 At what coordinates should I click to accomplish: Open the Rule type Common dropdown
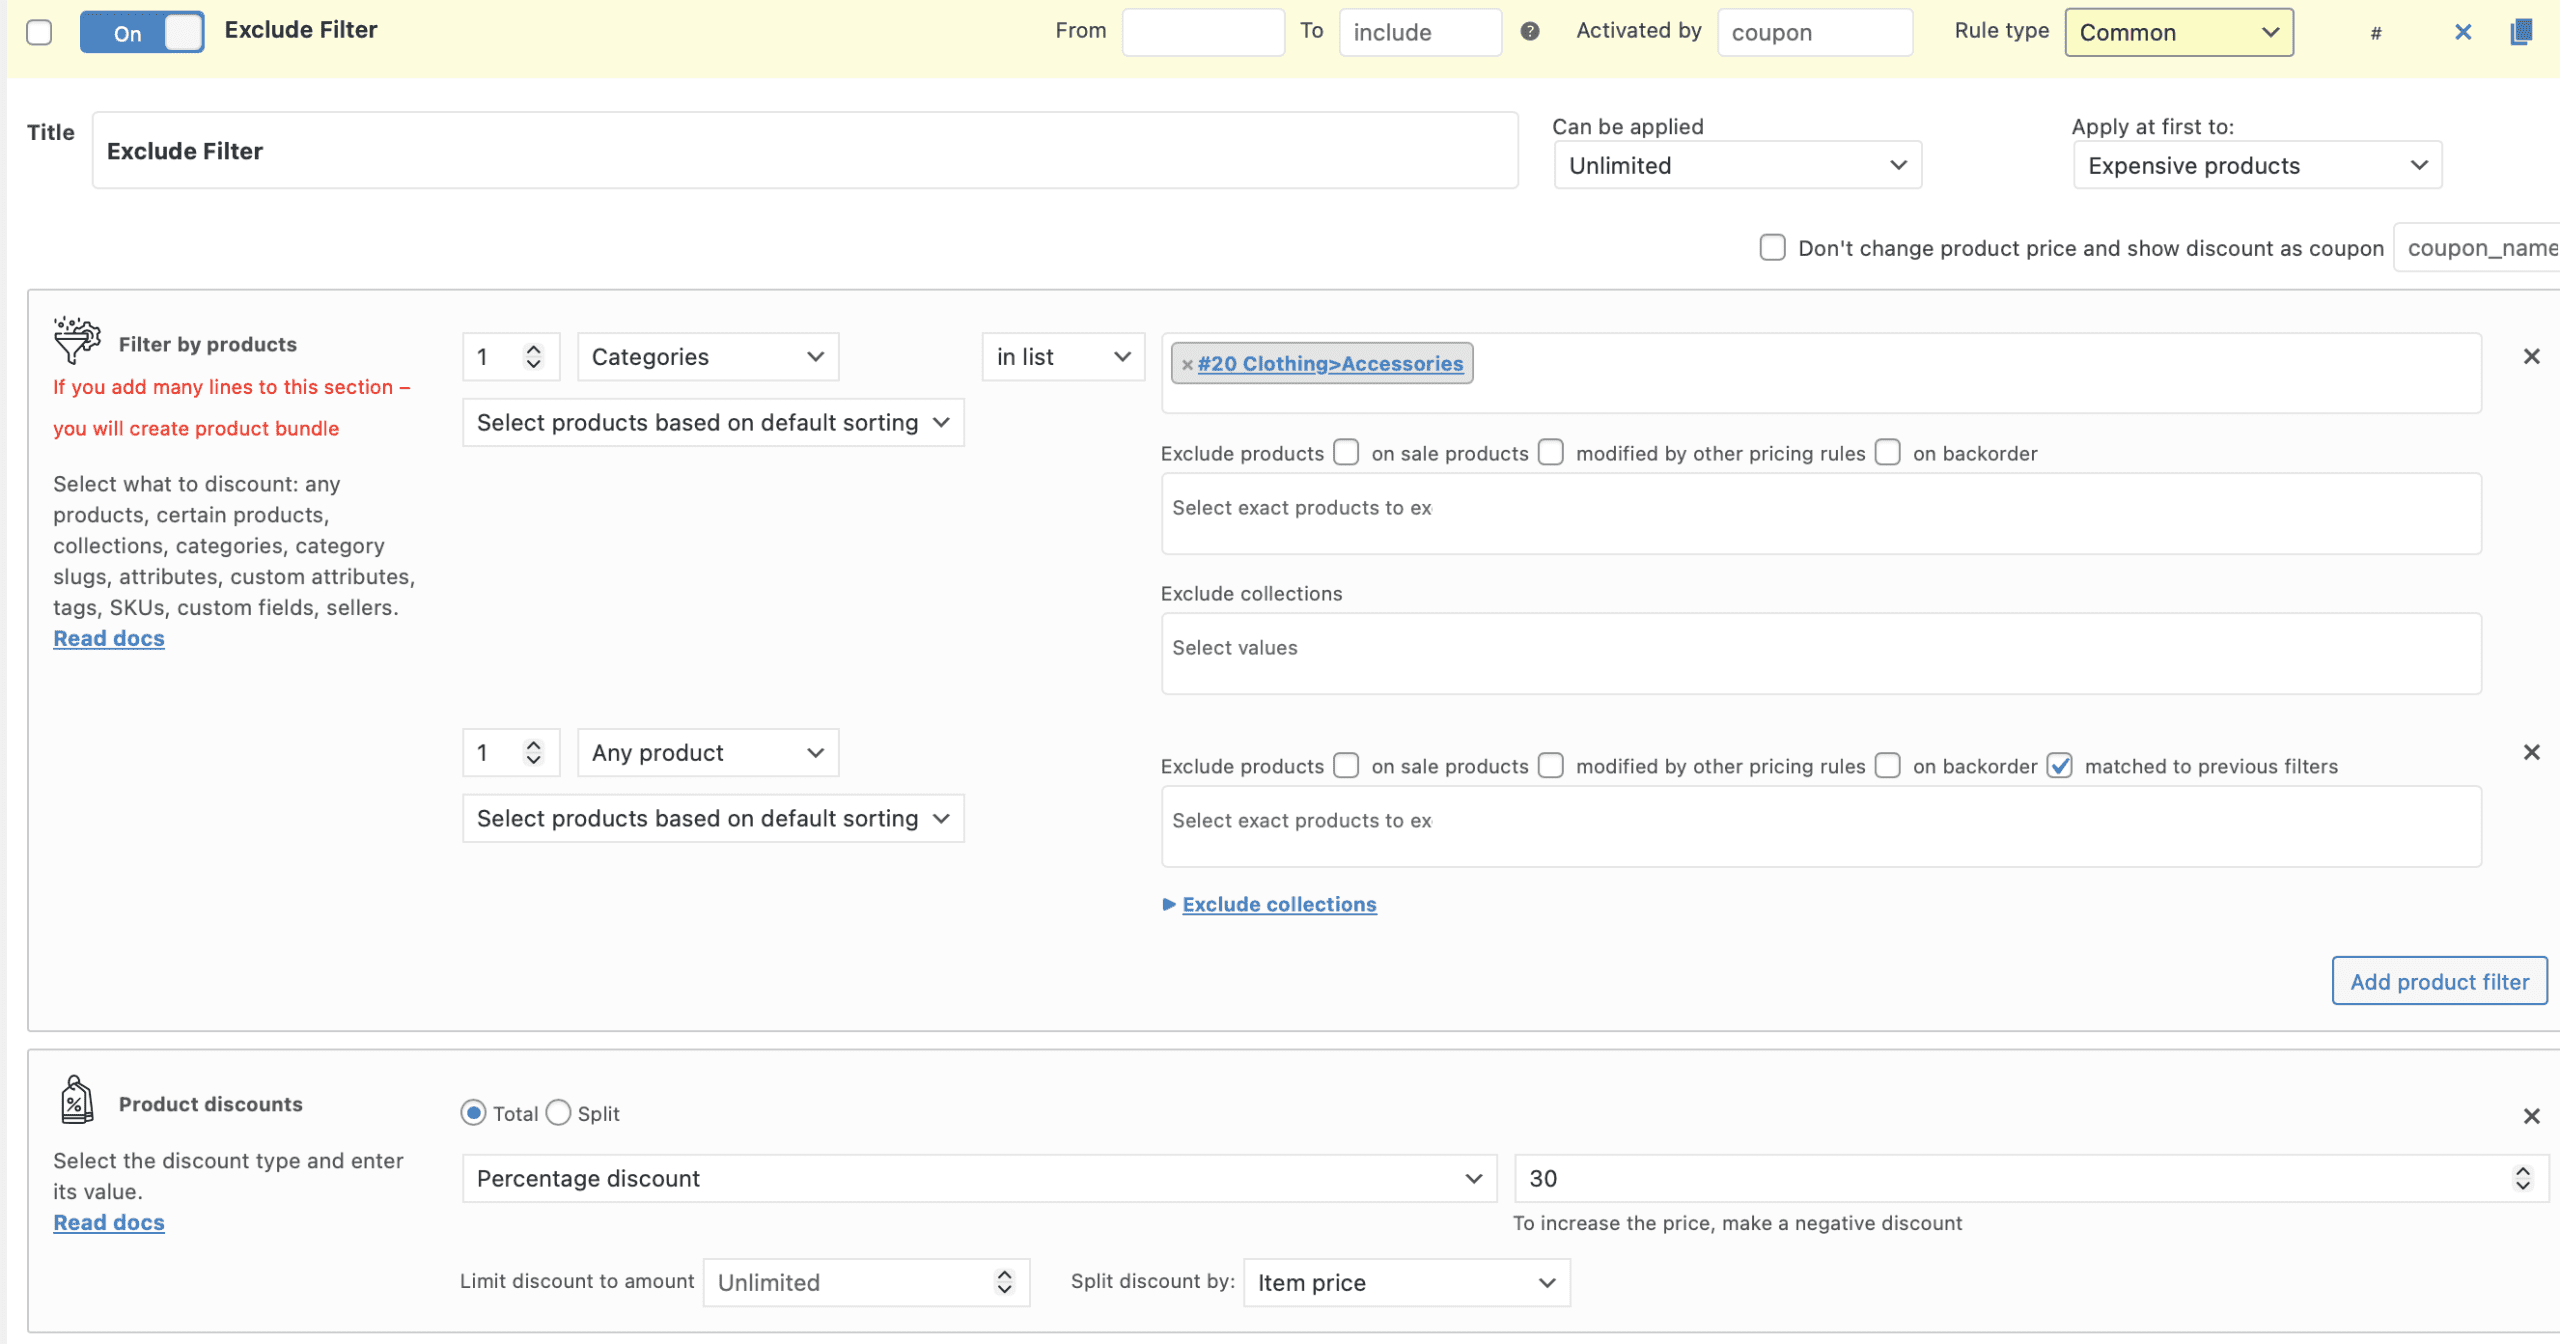tap(2180, 32)
